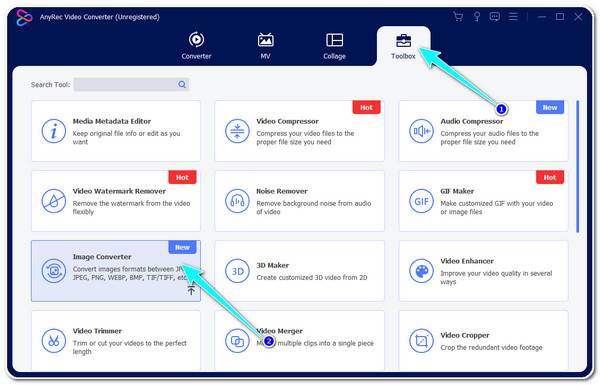Viewport: 600px width, 385px height.
Task: Click the Hot badge on Video Compressor
Action: (366, 108)
